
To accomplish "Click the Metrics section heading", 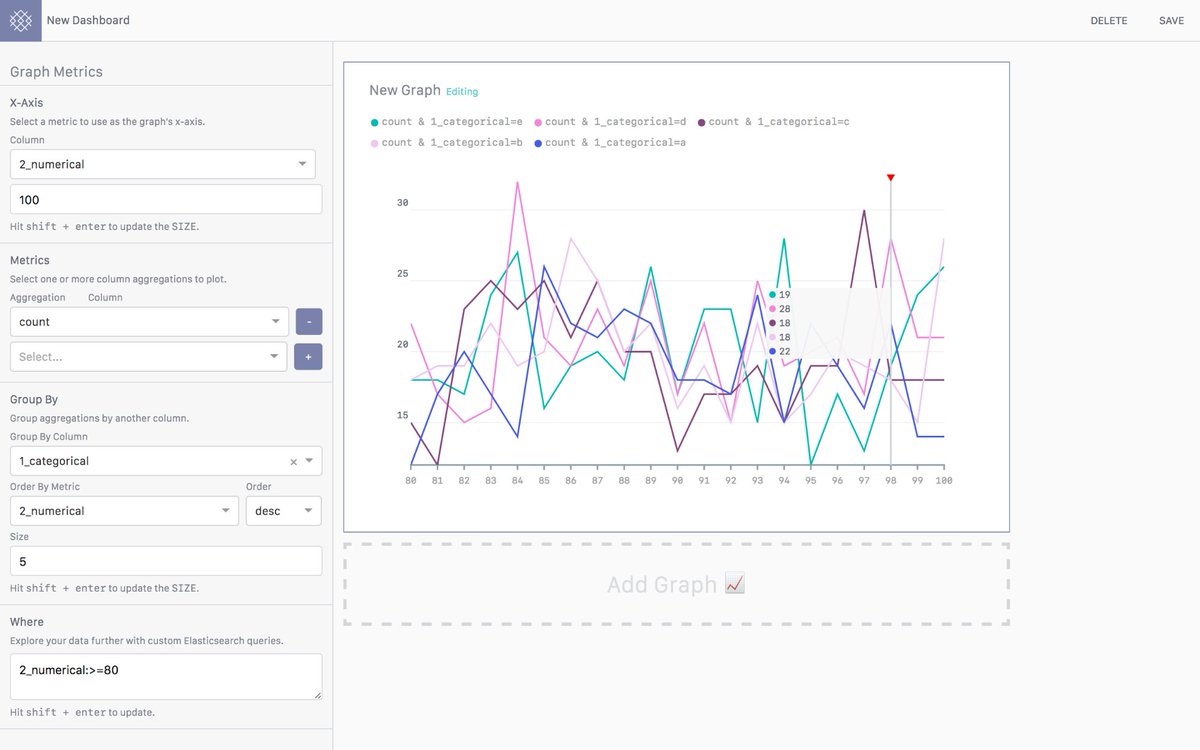I will 30,260.
